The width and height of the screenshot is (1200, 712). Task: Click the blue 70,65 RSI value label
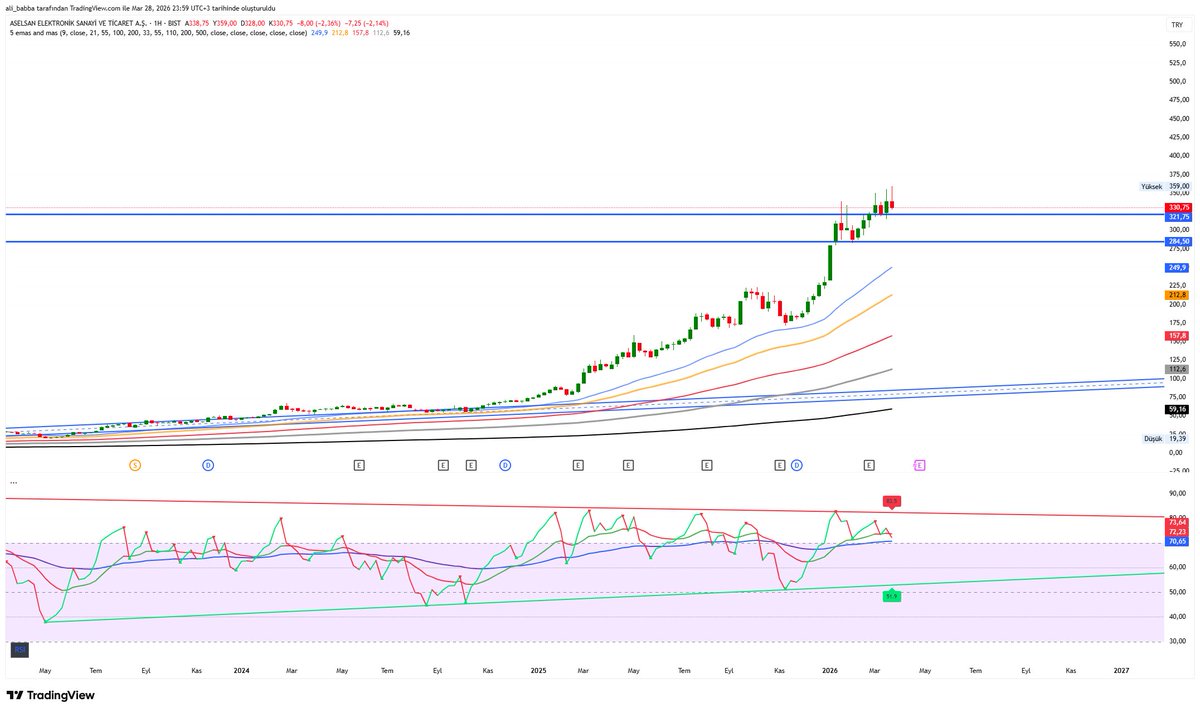point(1176,541)
